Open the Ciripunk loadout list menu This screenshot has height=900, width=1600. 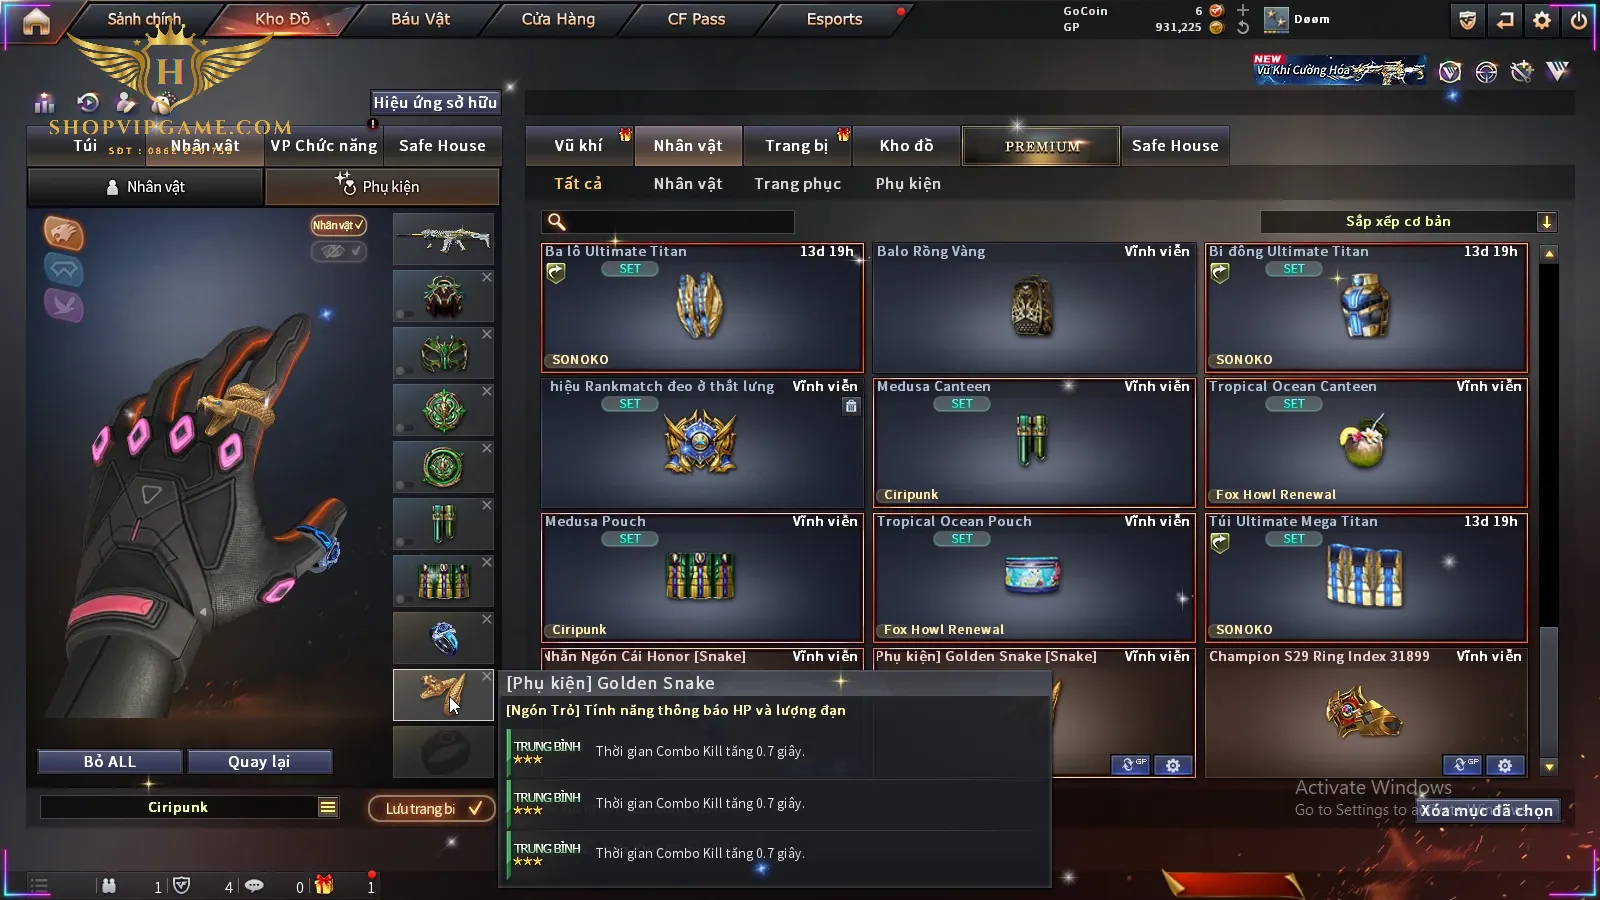[328, 807]
